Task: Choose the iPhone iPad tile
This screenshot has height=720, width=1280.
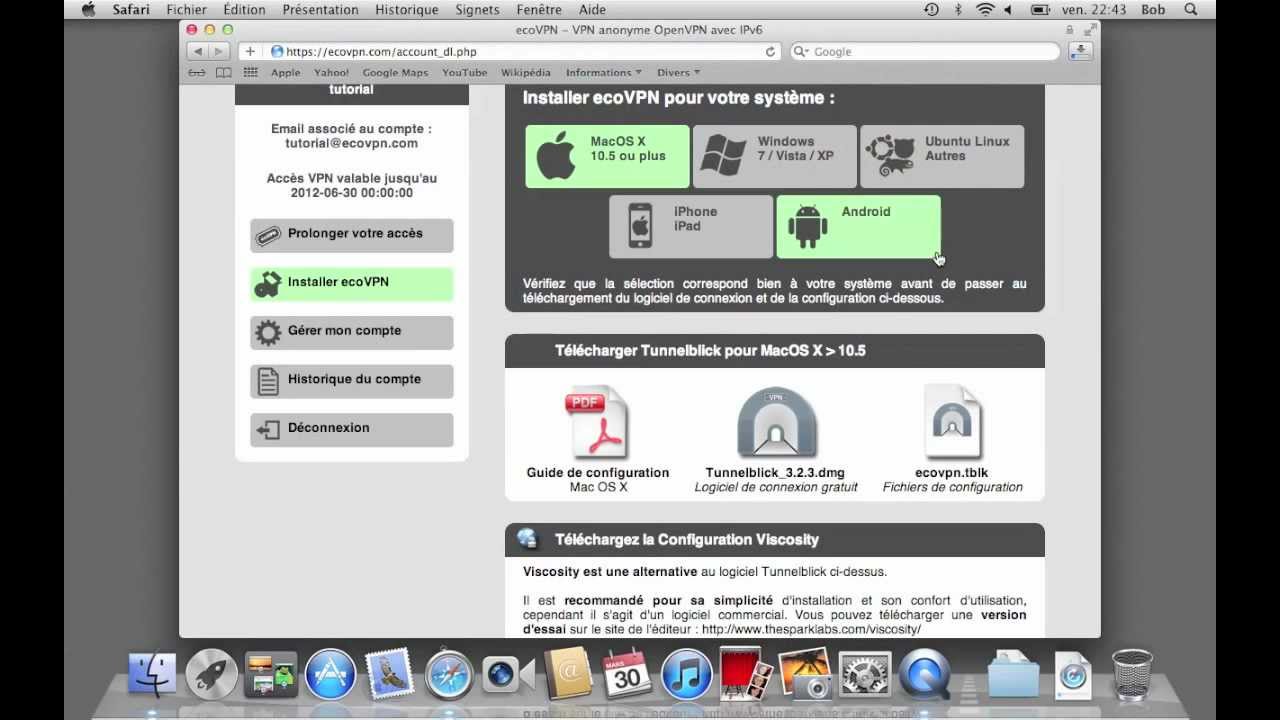Action: (x=691, y=226)
